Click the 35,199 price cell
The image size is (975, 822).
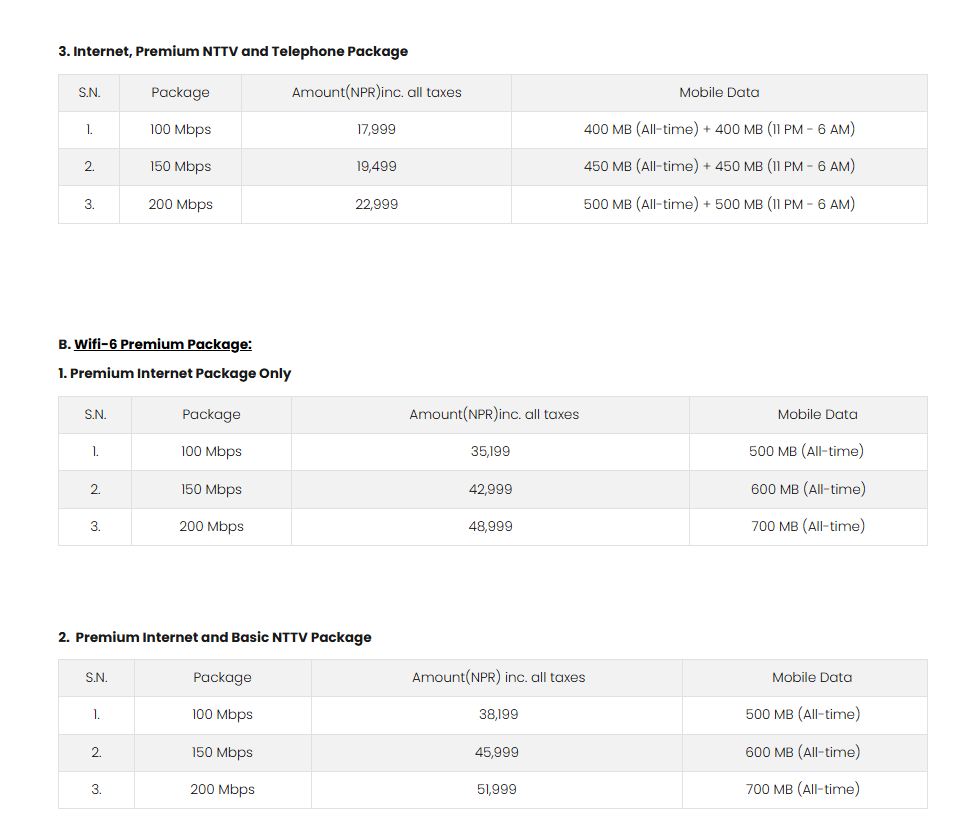[x=490, y=452]
